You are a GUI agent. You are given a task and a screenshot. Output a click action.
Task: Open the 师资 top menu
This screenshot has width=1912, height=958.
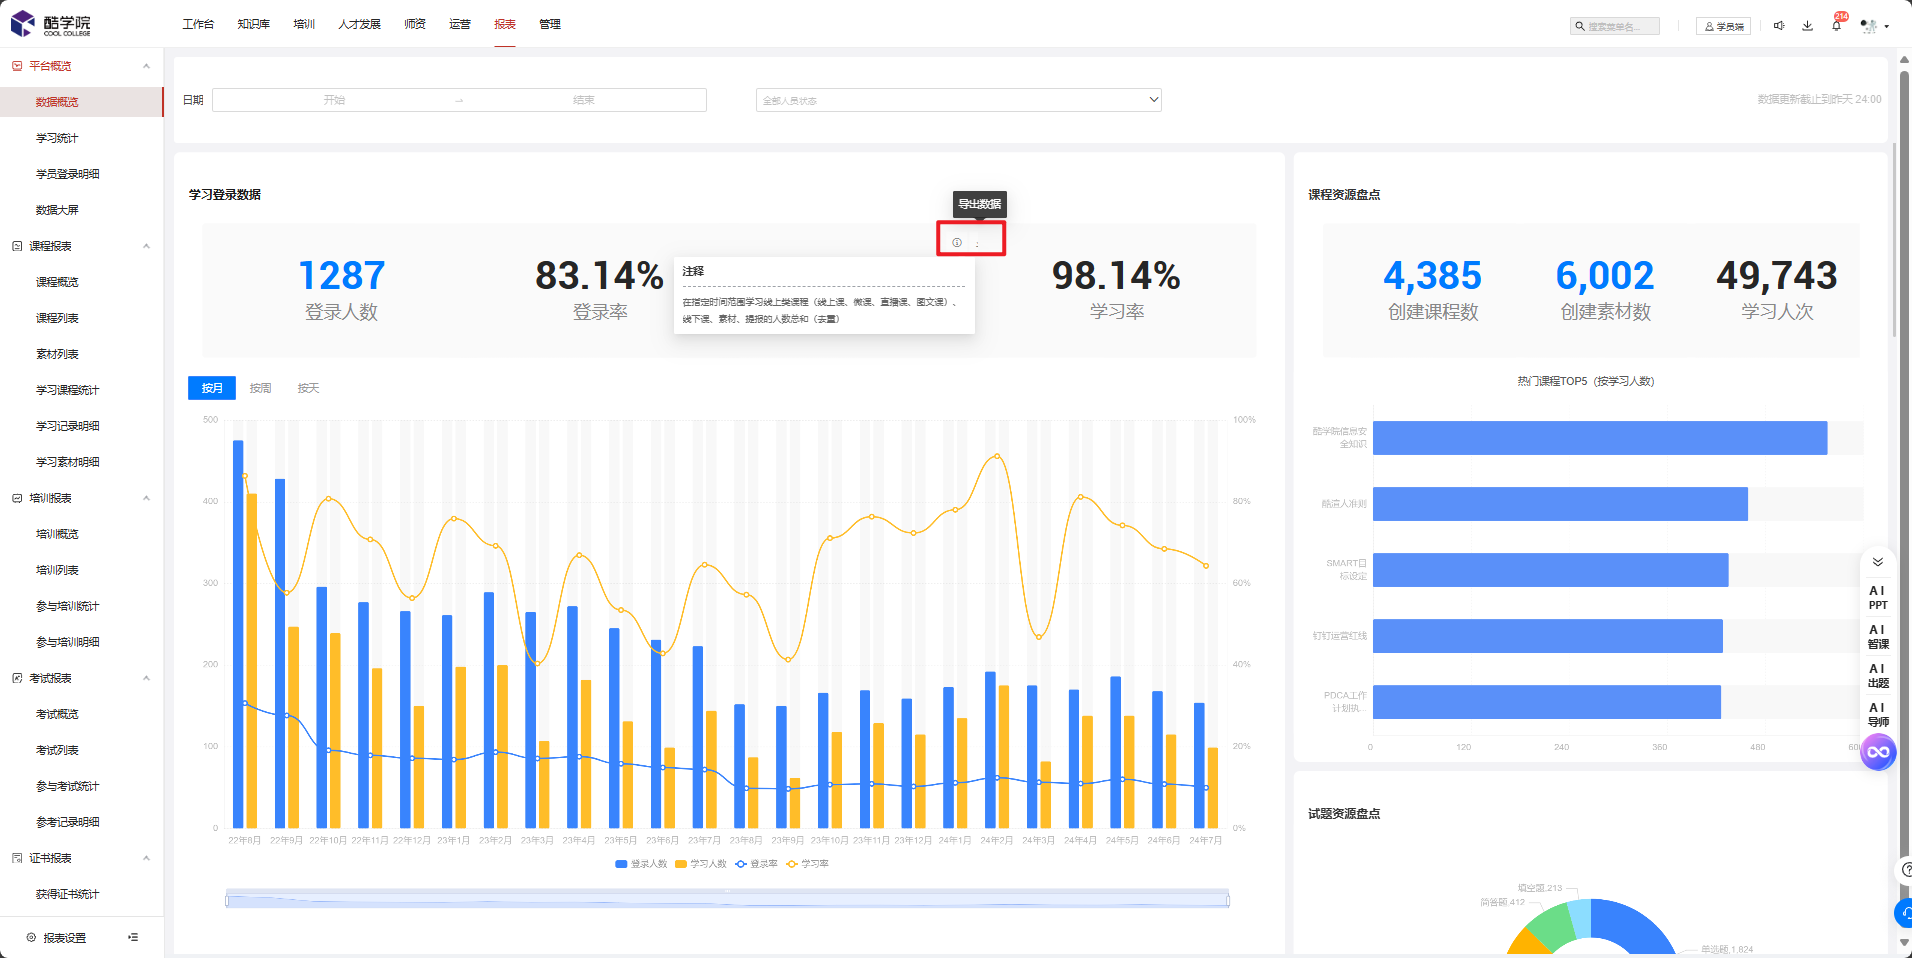tap(415, 24)
